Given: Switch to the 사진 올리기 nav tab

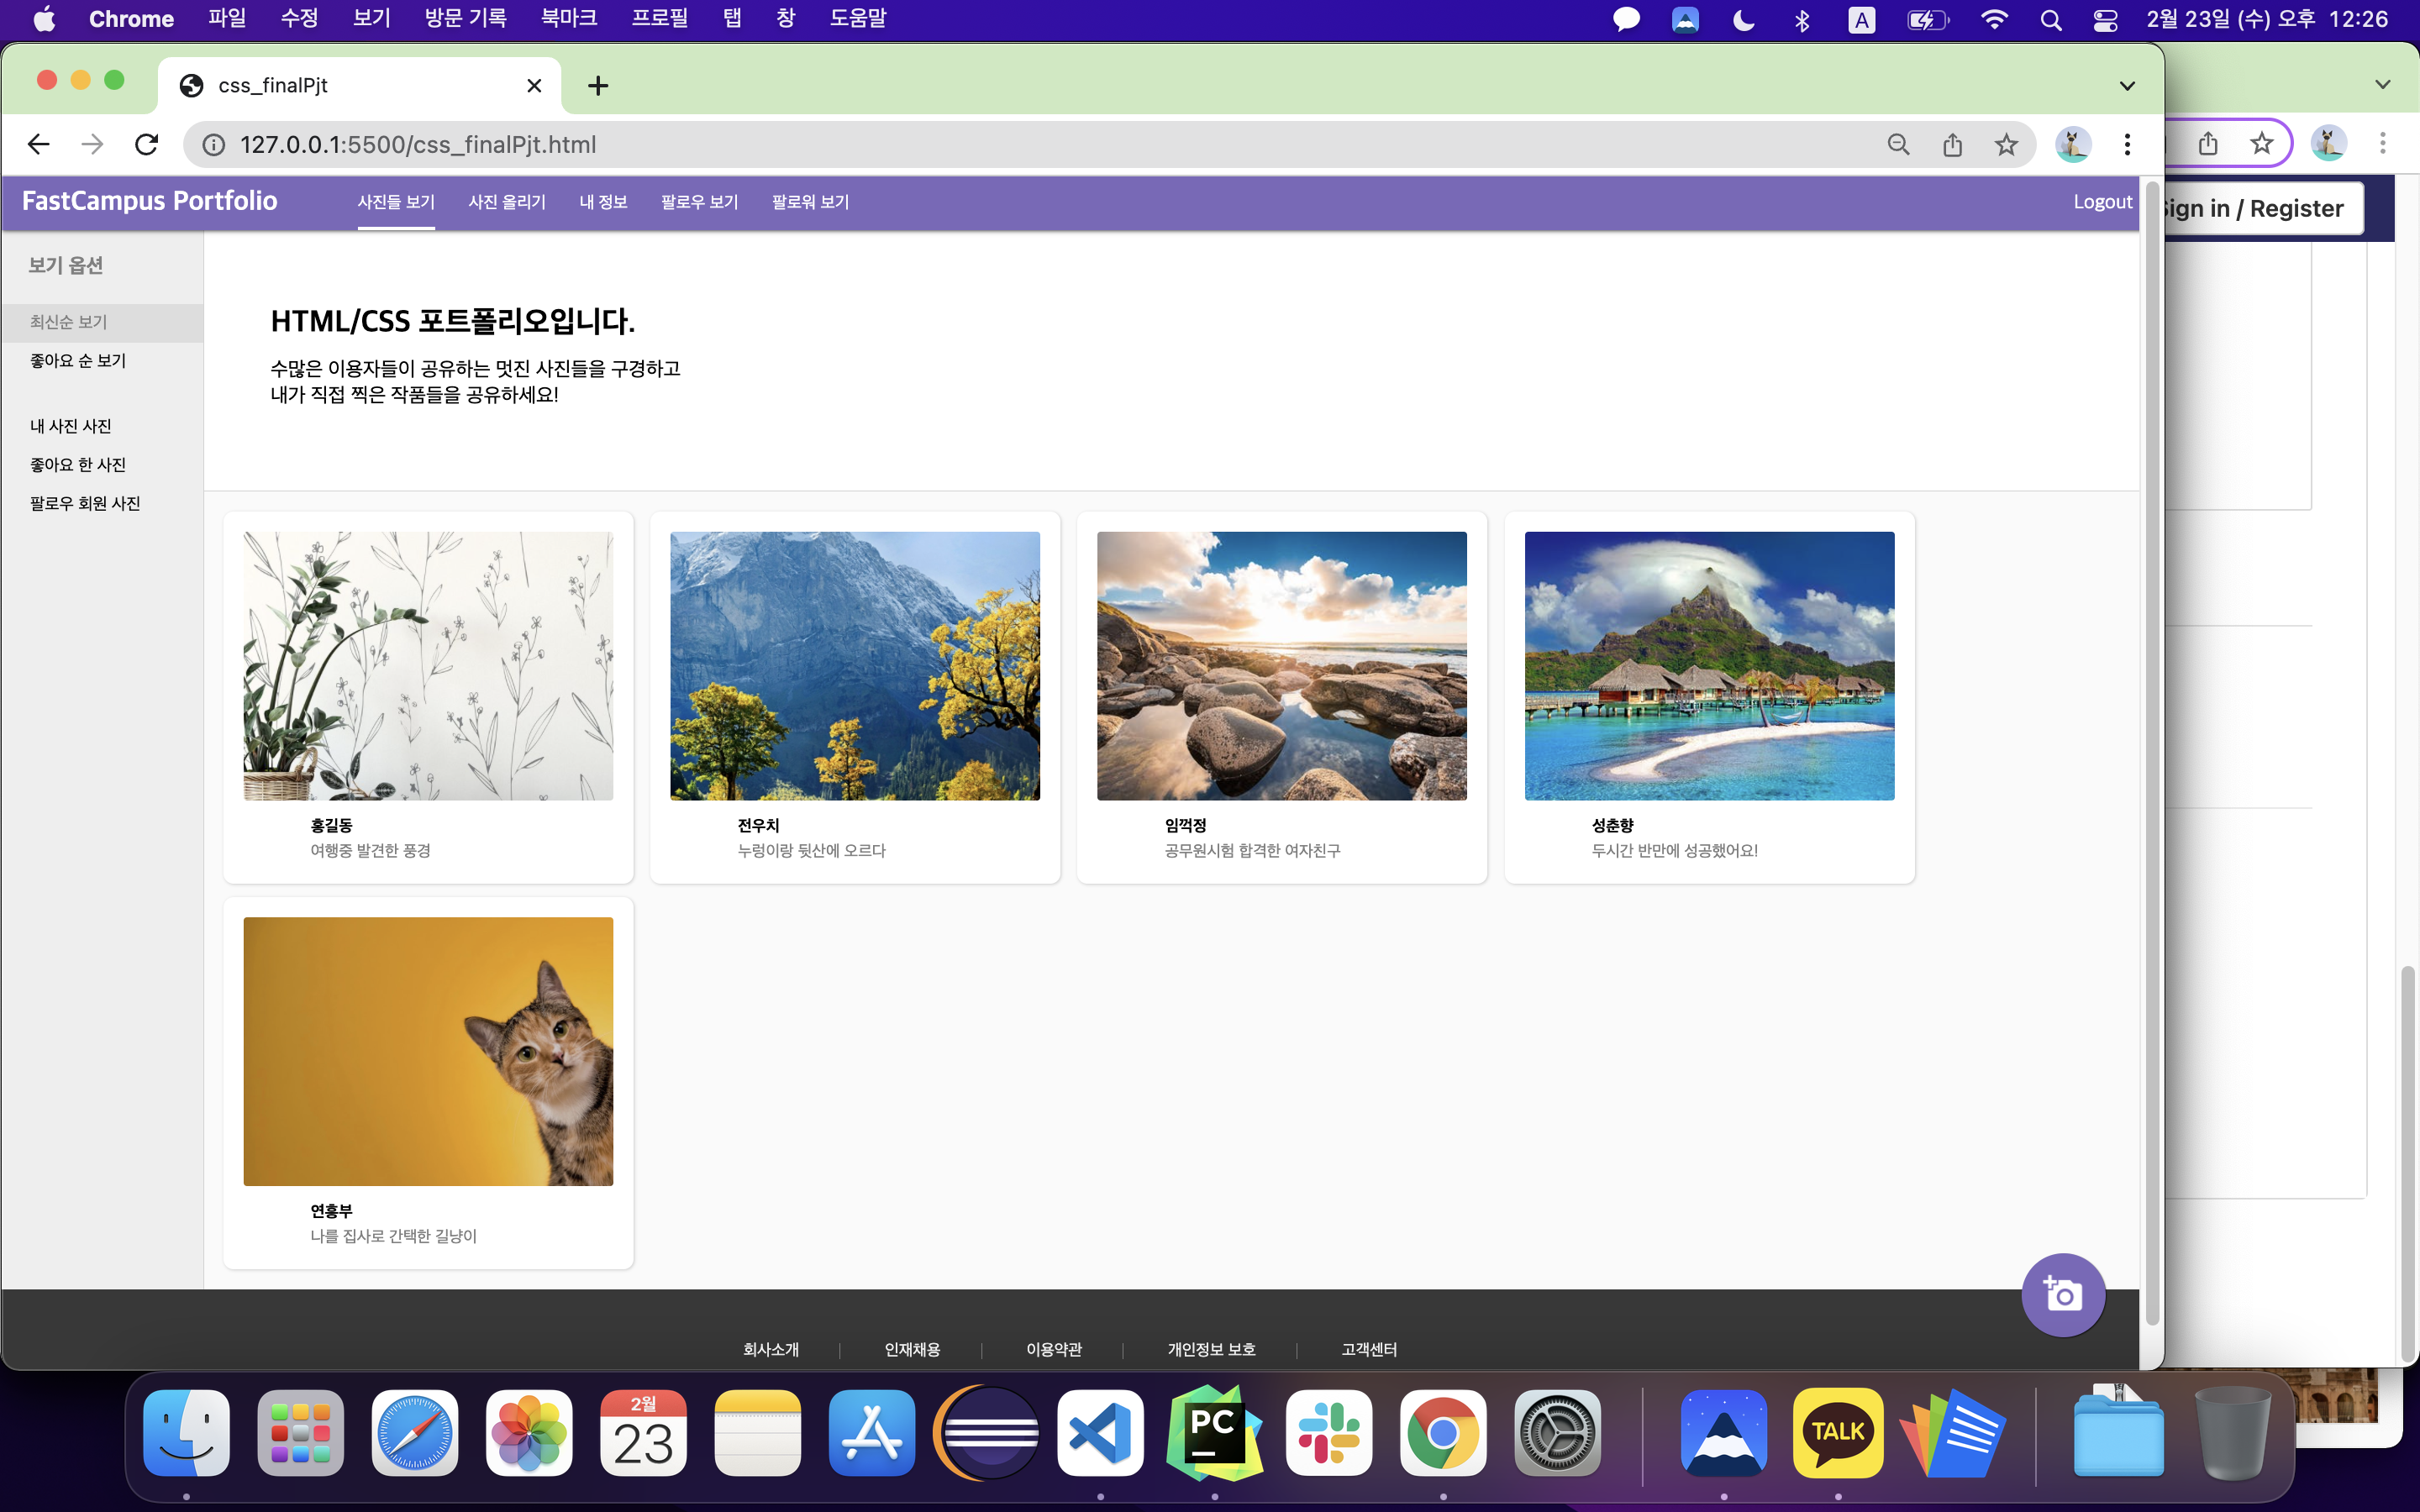Looking at the screenshot, I should (507, 202).
